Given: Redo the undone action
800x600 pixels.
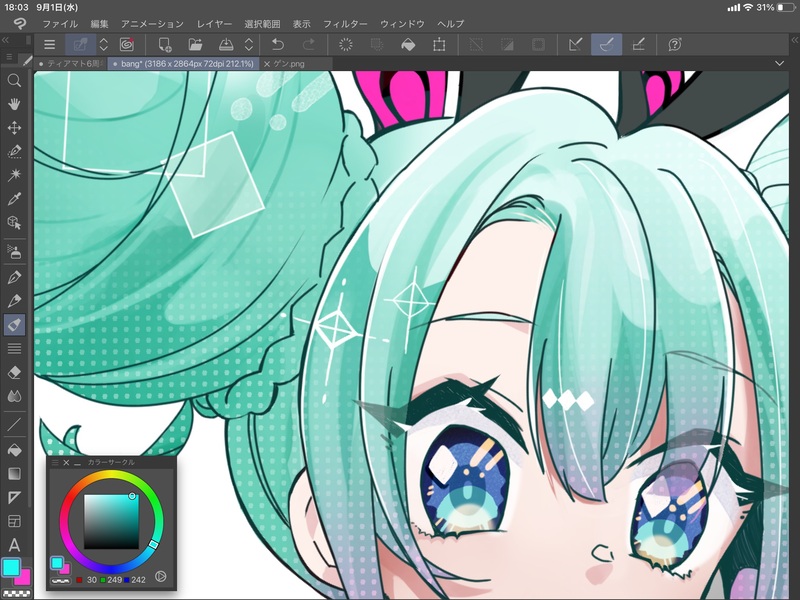Looking at the screenshot, I should coord(309,45).
